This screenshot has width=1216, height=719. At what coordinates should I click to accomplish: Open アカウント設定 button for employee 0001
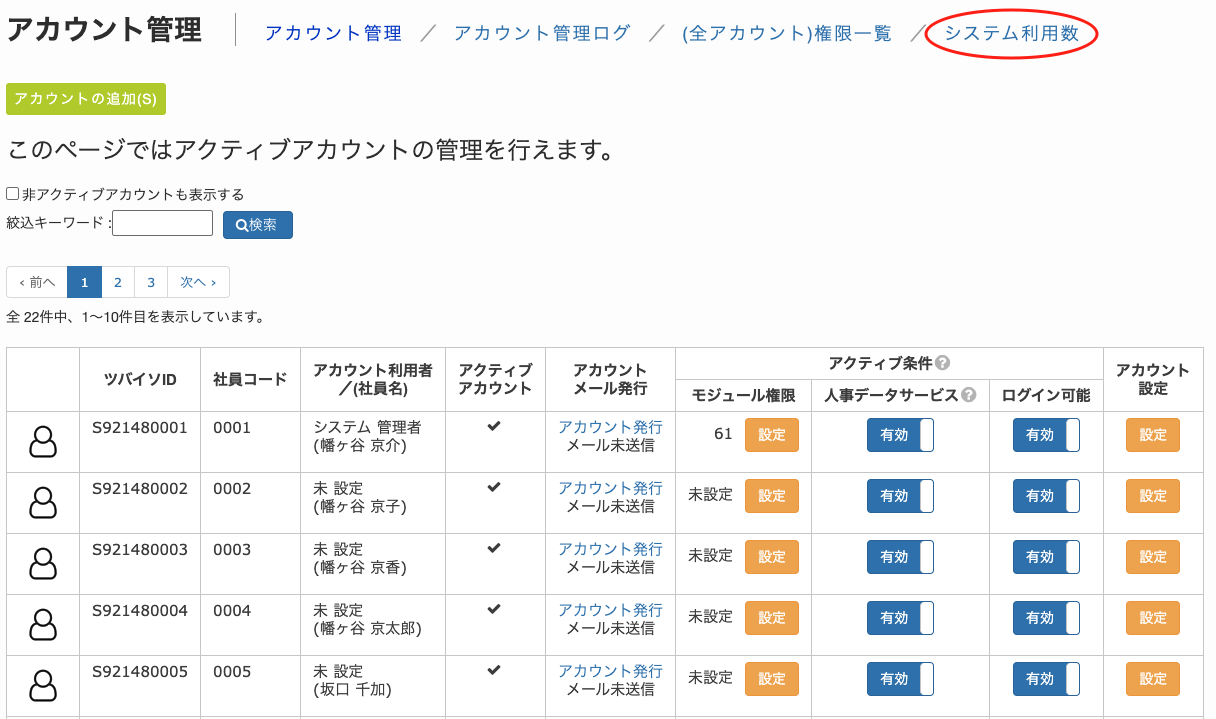pos(1153,435)
